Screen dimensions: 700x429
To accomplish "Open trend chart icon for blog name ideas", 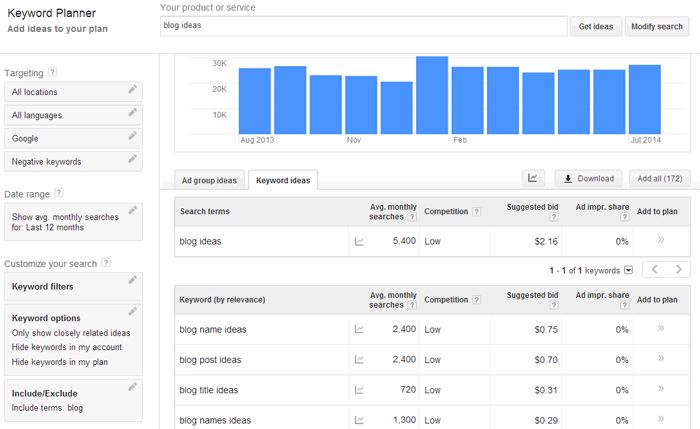I will coord(359,329).
